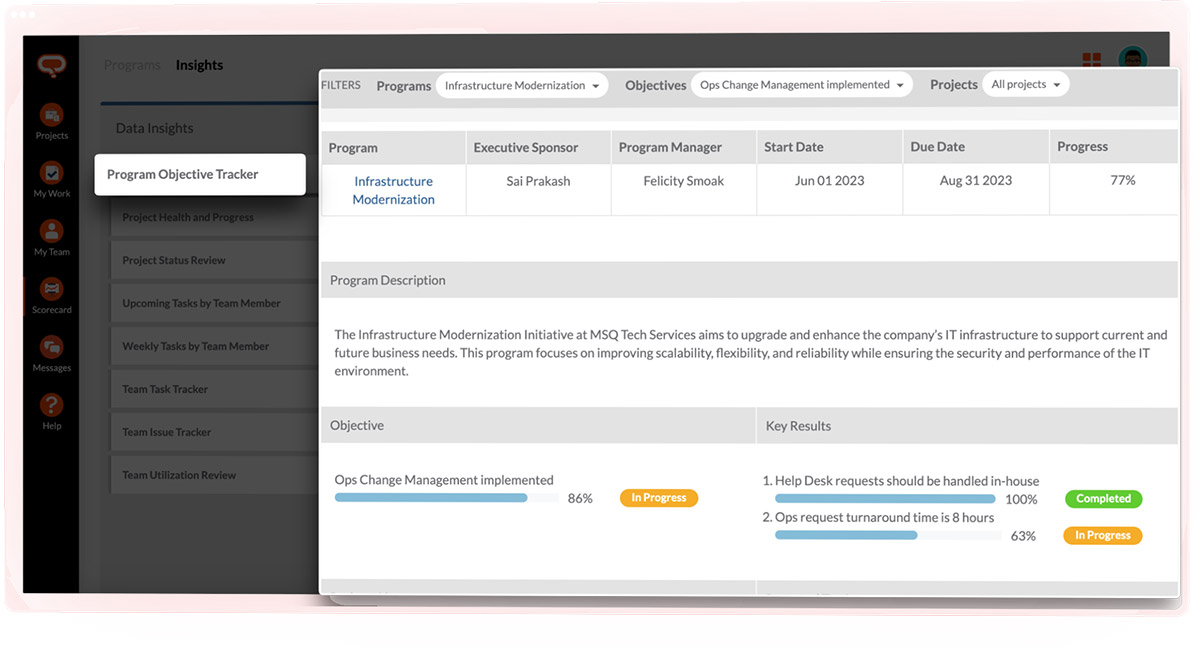Open the user profile avatar
Screen dimensions: 1200x648
[x=1132, y=60]
